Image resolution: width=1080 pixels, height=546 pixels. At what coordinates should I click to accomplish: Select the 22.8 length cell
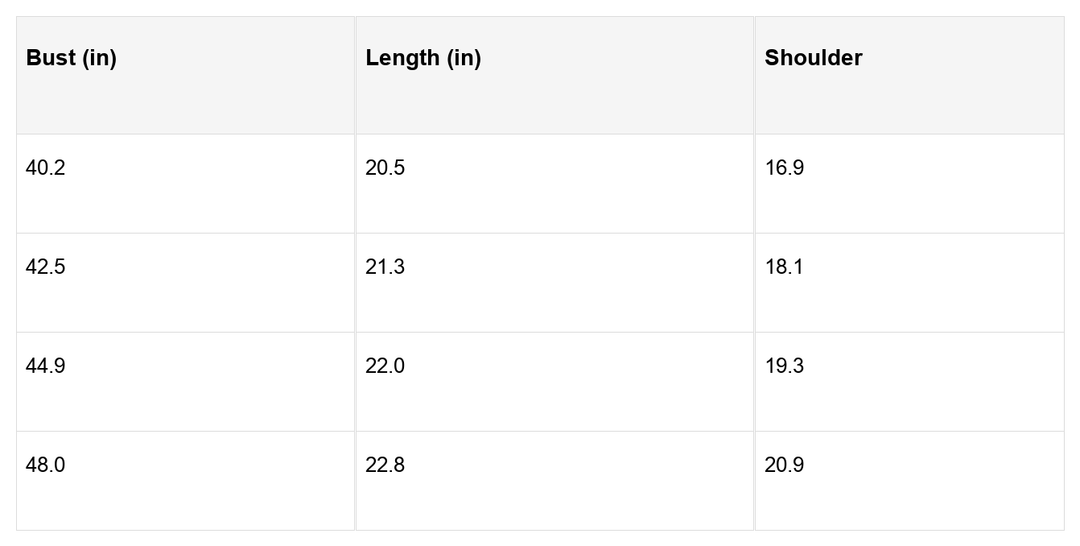click(385, 465)
